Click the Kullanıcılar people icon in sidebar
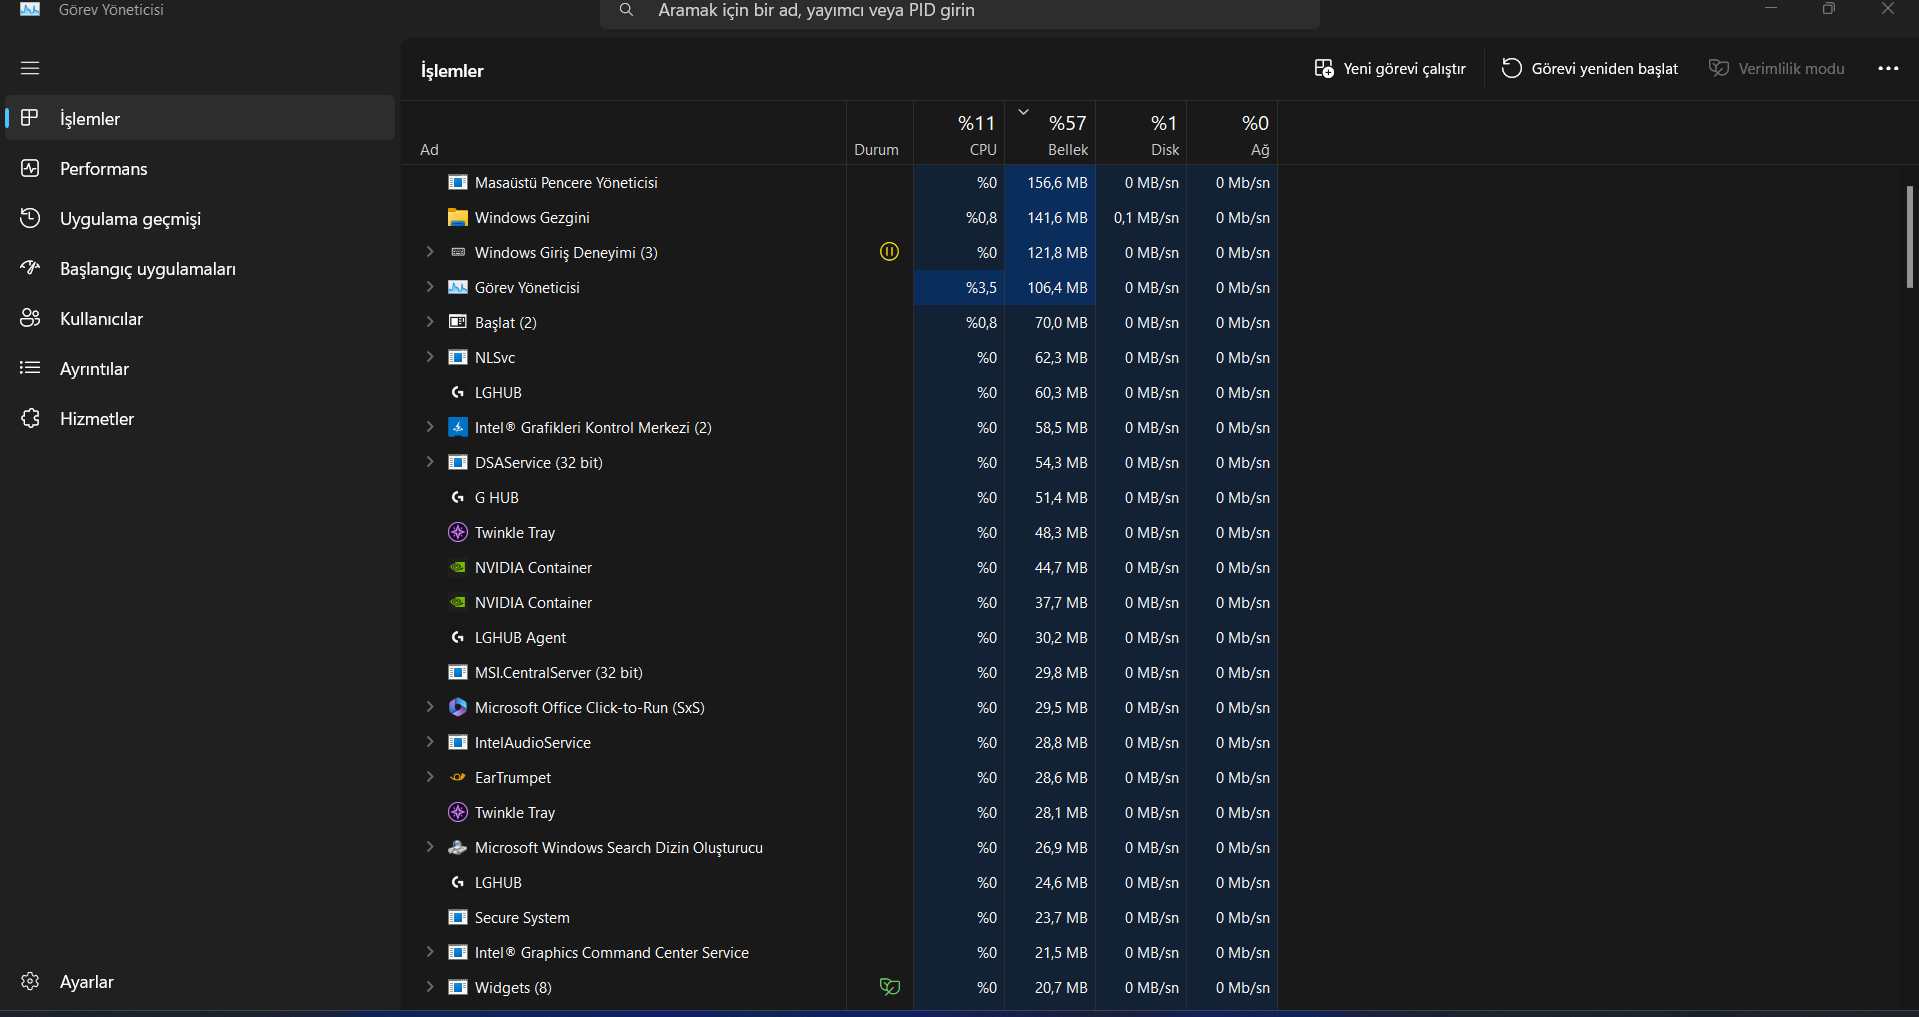Screen dimensions: 1919x1017 point(30,318)
